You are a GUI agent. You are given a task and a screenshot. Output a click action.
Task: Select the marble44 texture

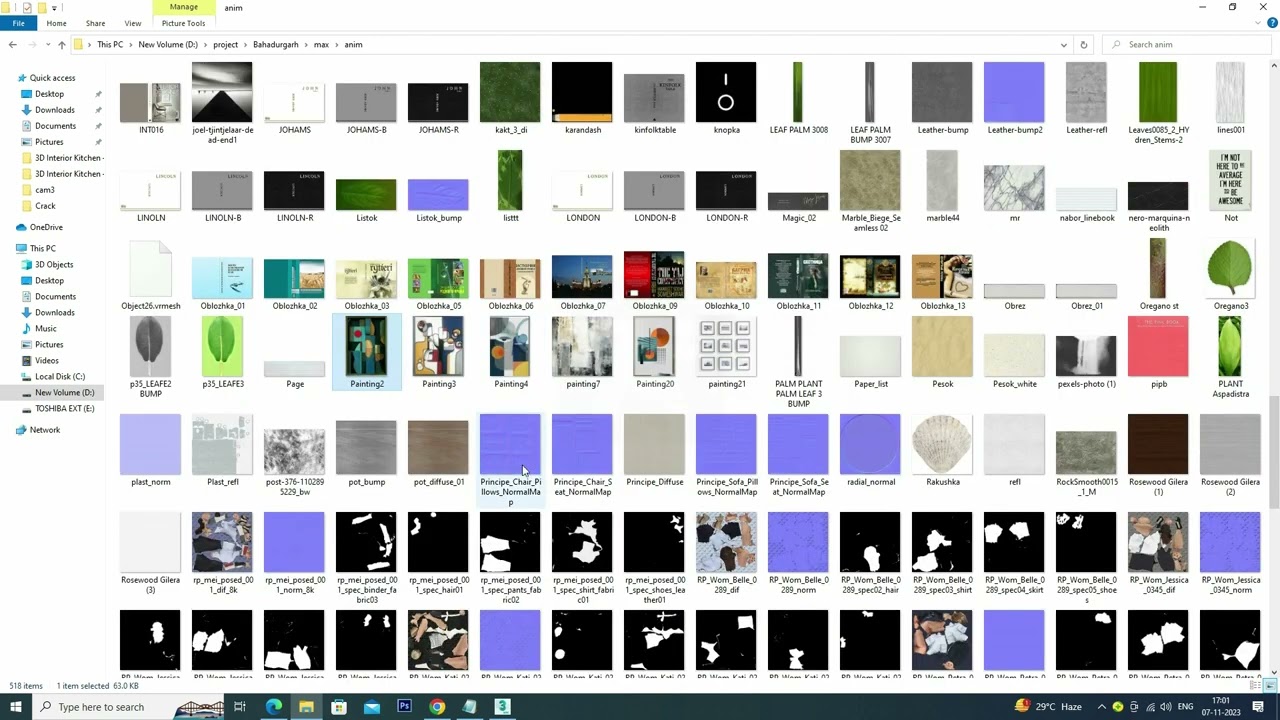point(943,186)
